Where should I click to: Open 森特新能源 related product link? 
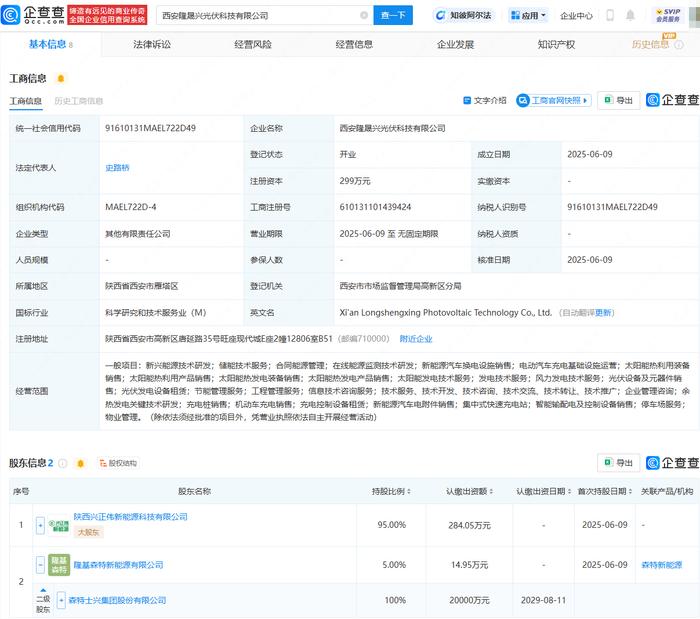coord(662,565)
